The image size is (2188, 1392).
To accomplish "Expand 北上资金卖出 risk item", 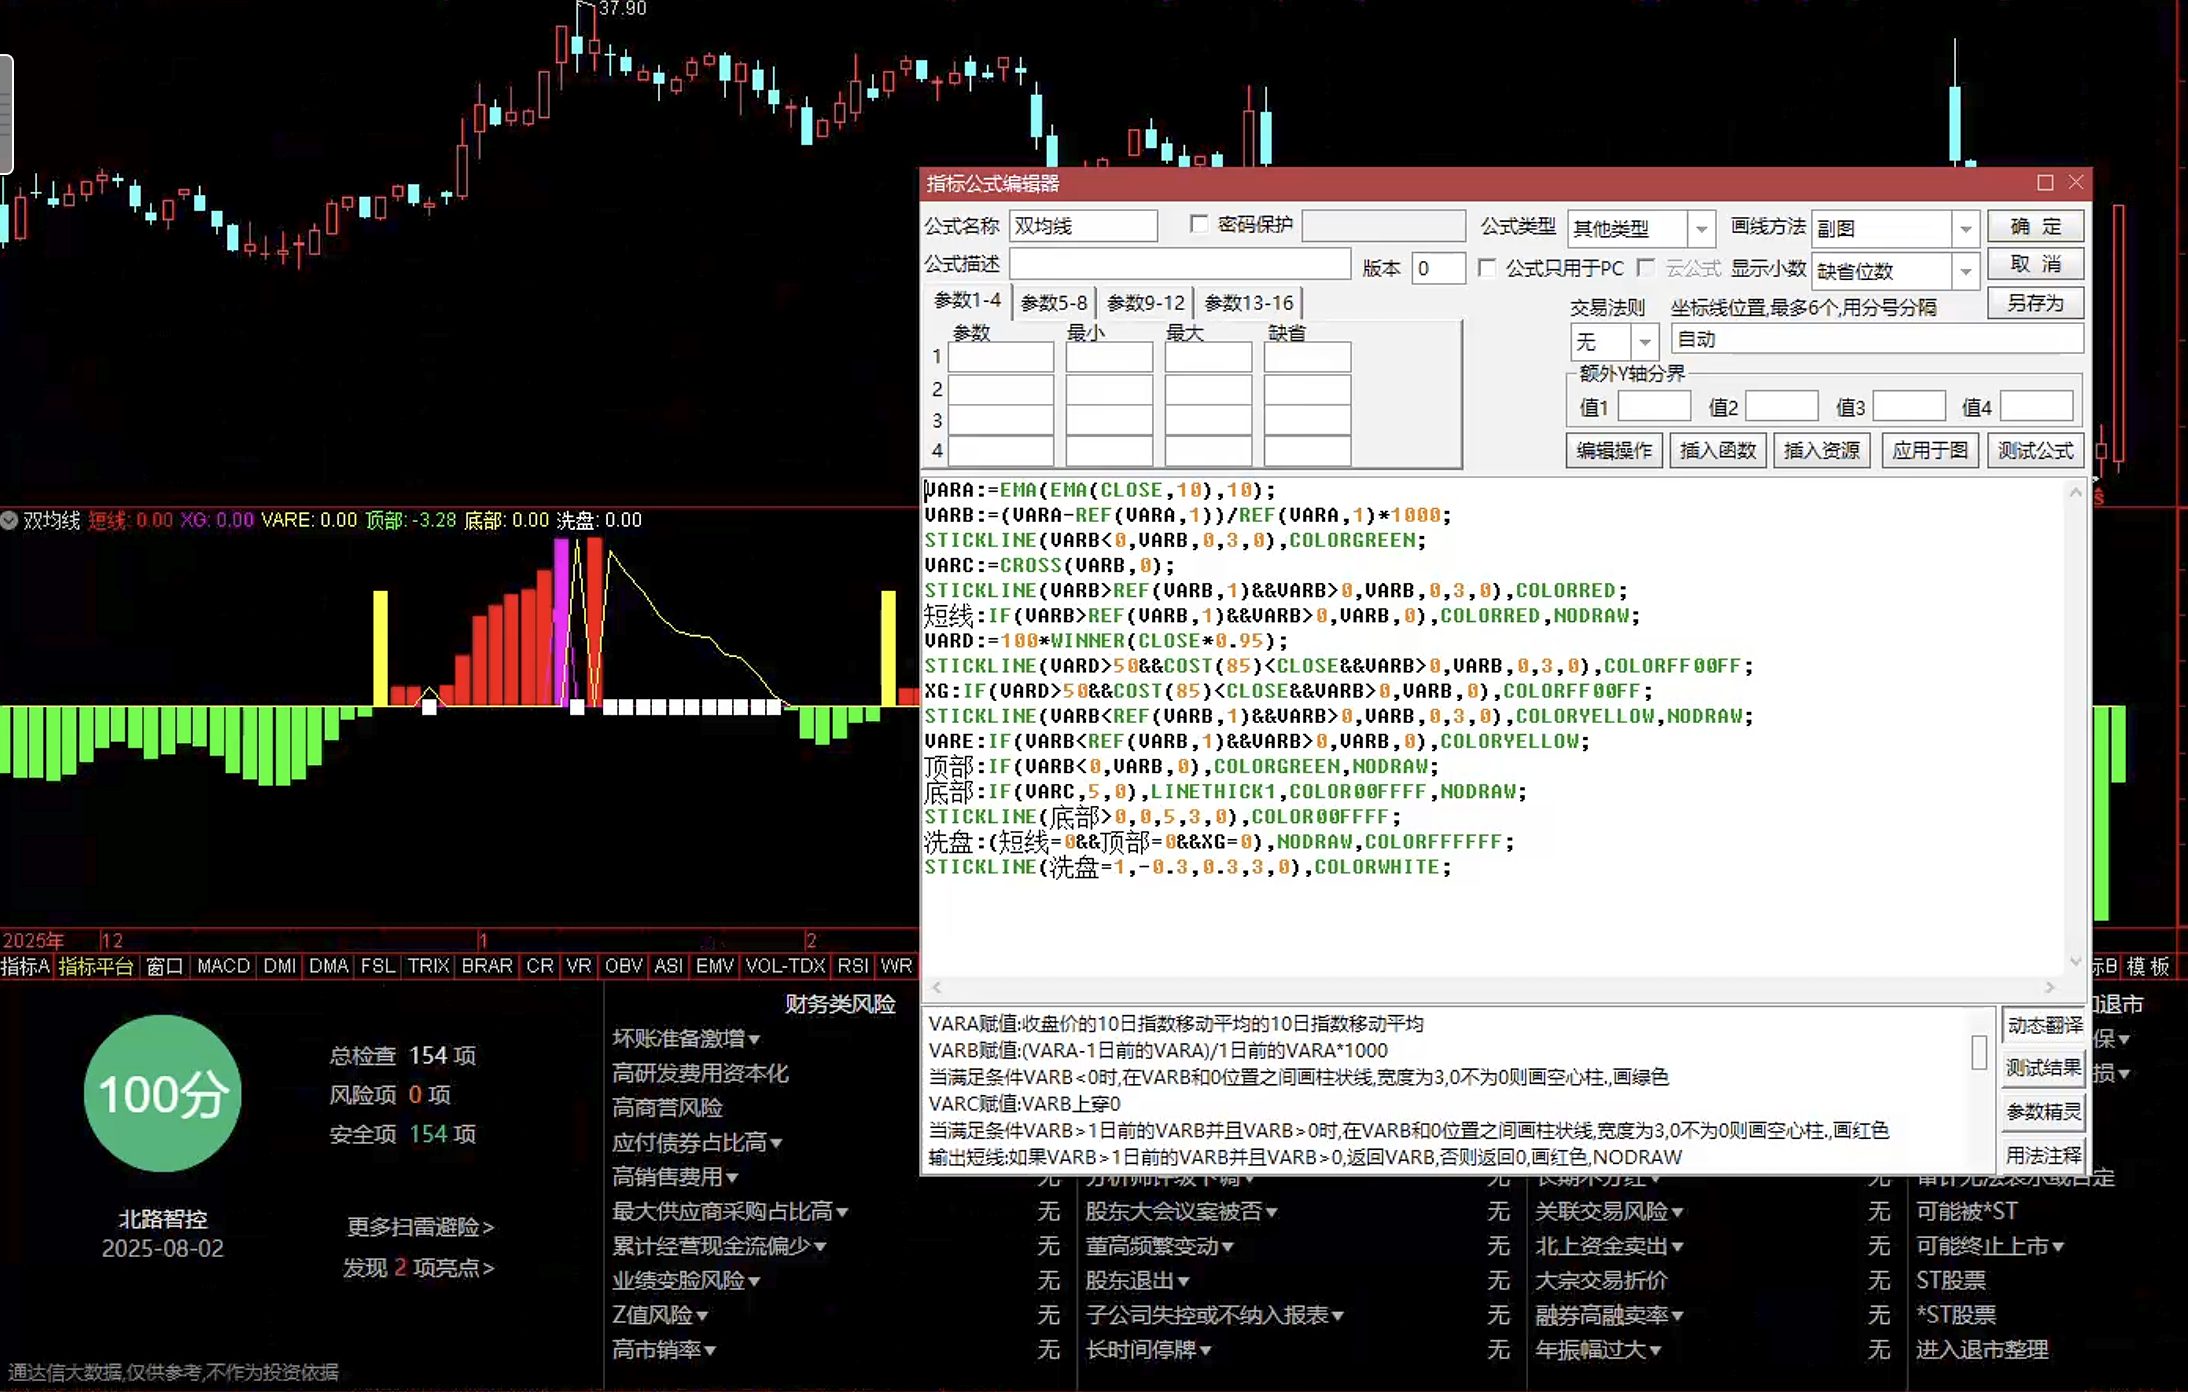I will [1609, 1246].
